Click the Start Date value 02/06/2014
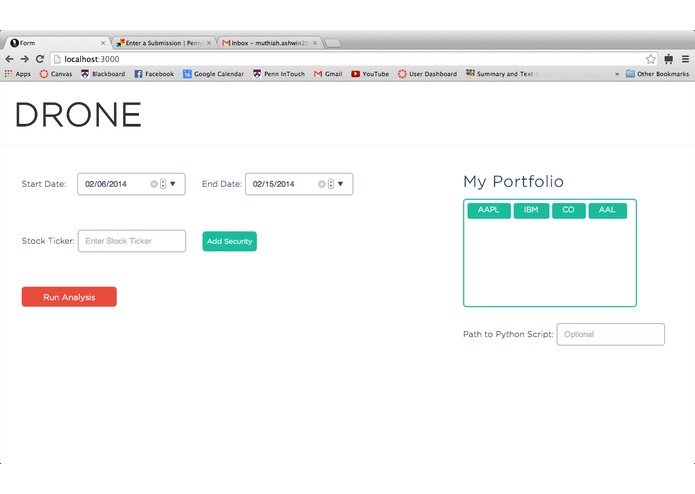The height and width of the screenshot is (494, 695). [x=106, y=184]
